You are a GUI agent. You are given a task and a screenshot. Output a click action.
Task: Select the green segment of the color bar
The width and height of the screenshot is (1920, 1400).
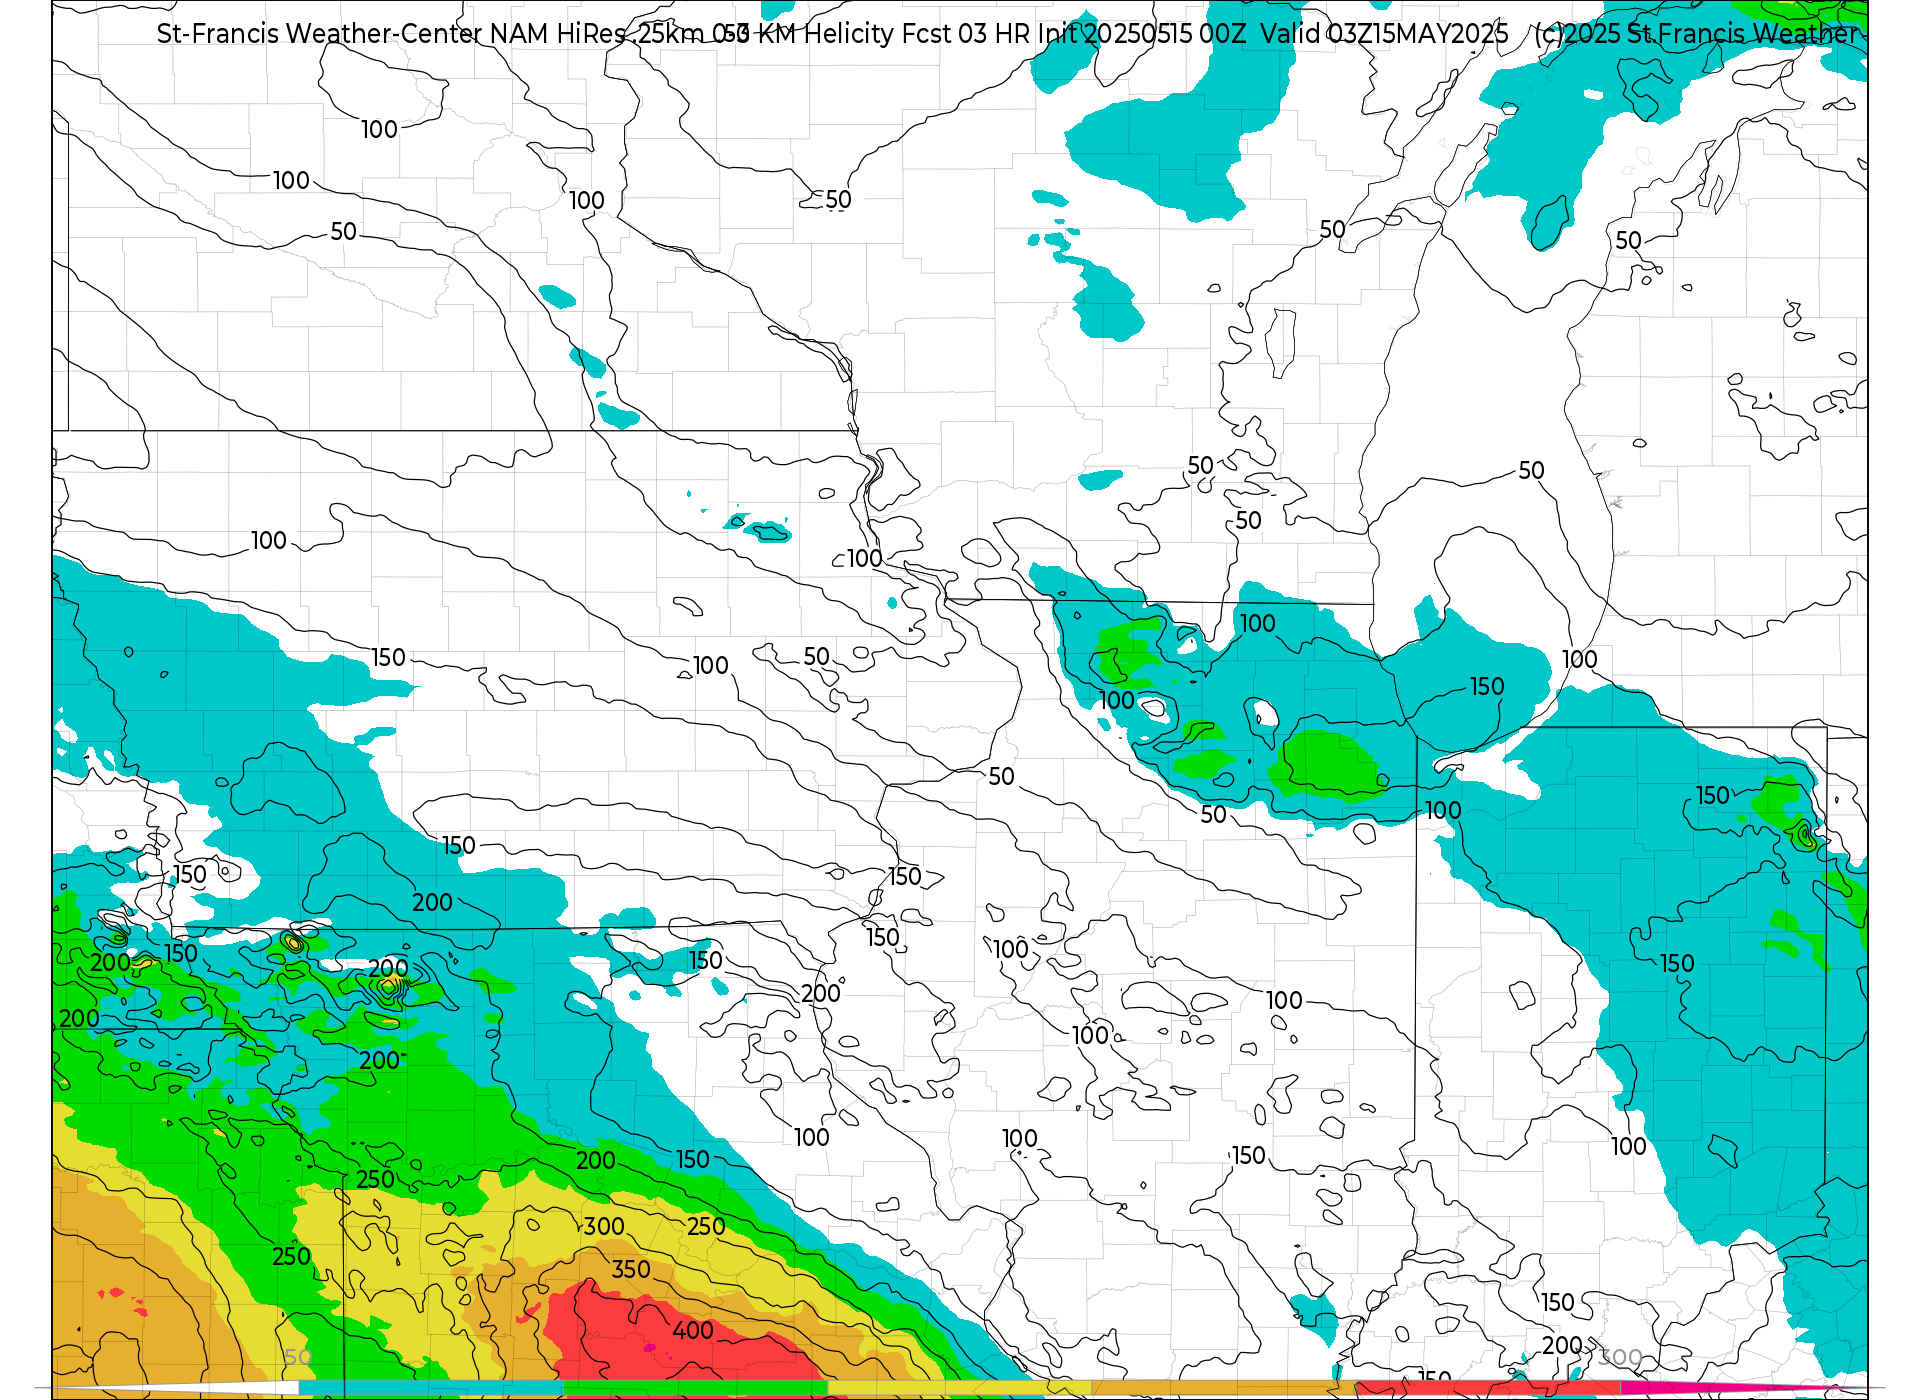click(695, 1387)
